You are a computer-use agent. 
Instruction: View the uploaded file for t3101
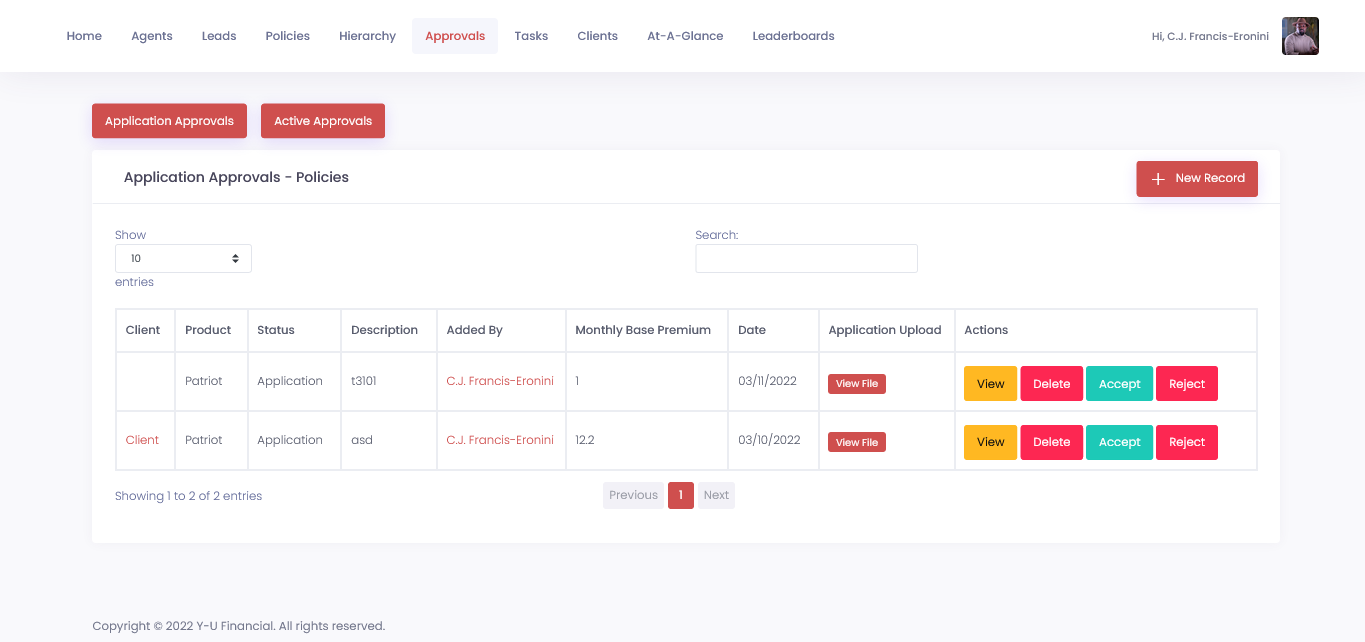[856, 383]
